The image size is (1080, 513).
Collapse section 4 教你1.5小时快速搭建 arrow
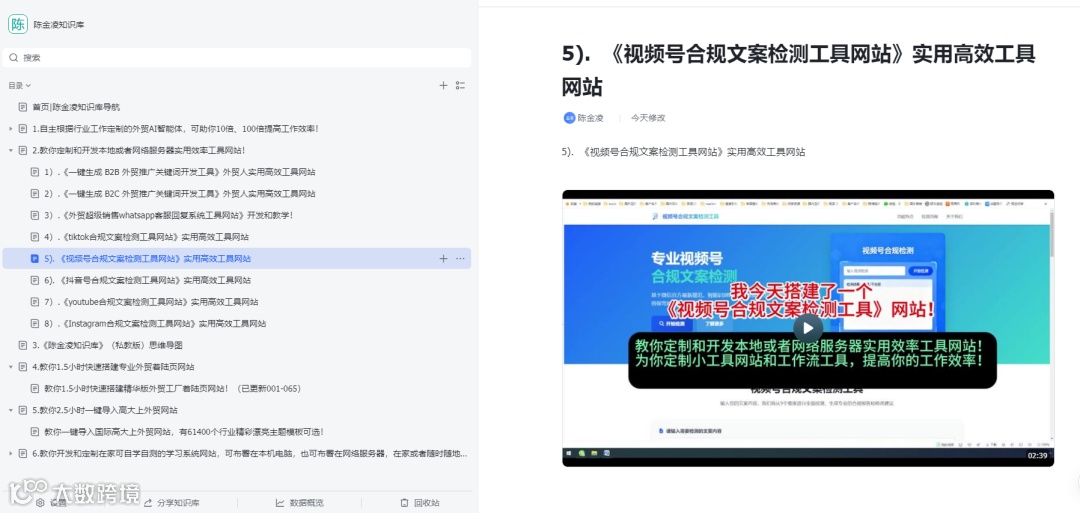pos(10,367)
